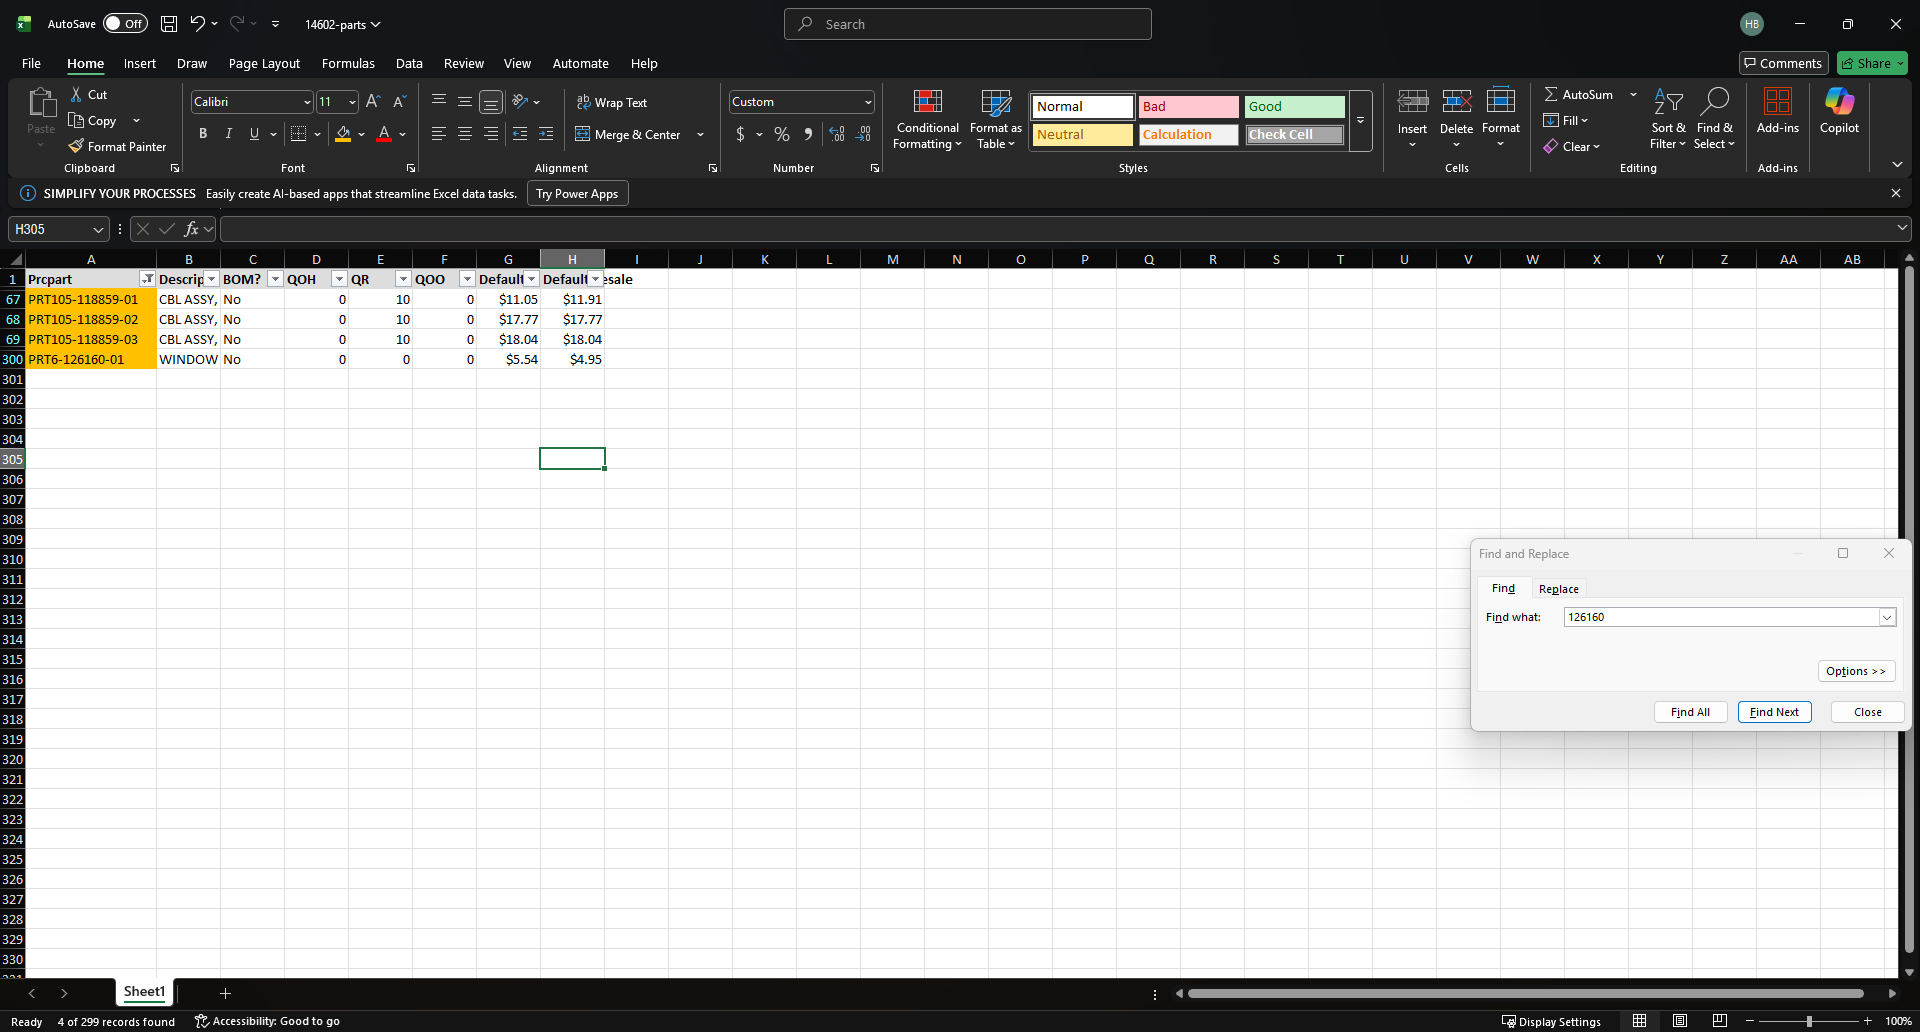Switch to the Replace tab in dialog
1920x1032 pixels.
[1558, 589]
